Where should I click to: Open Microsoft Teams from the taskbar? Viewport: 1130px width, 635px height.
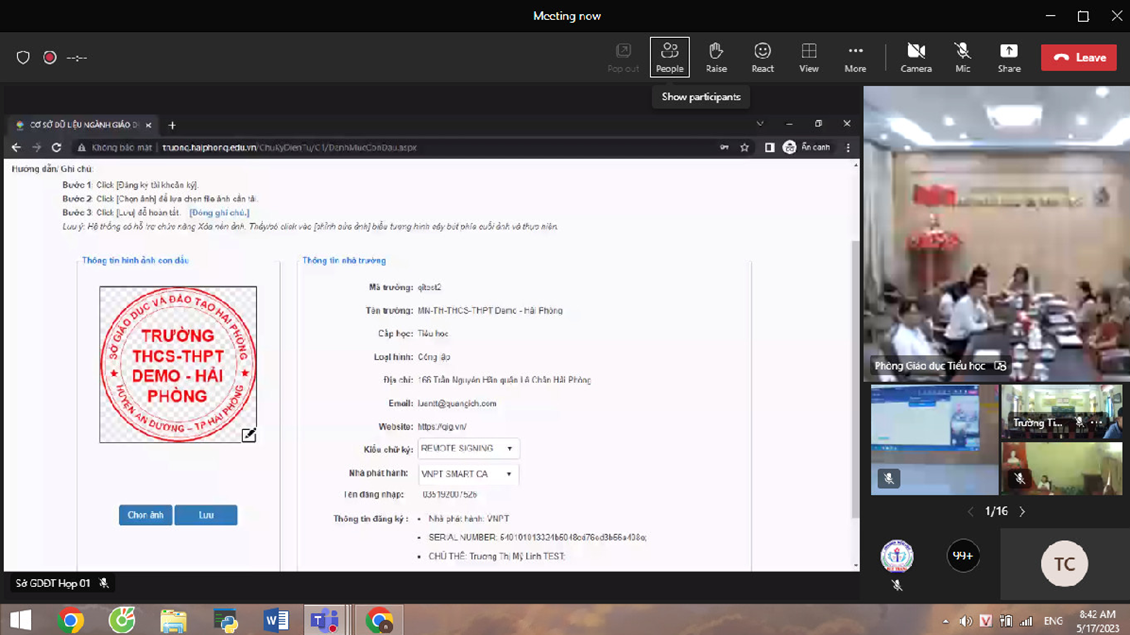click(x=324, y=620)
